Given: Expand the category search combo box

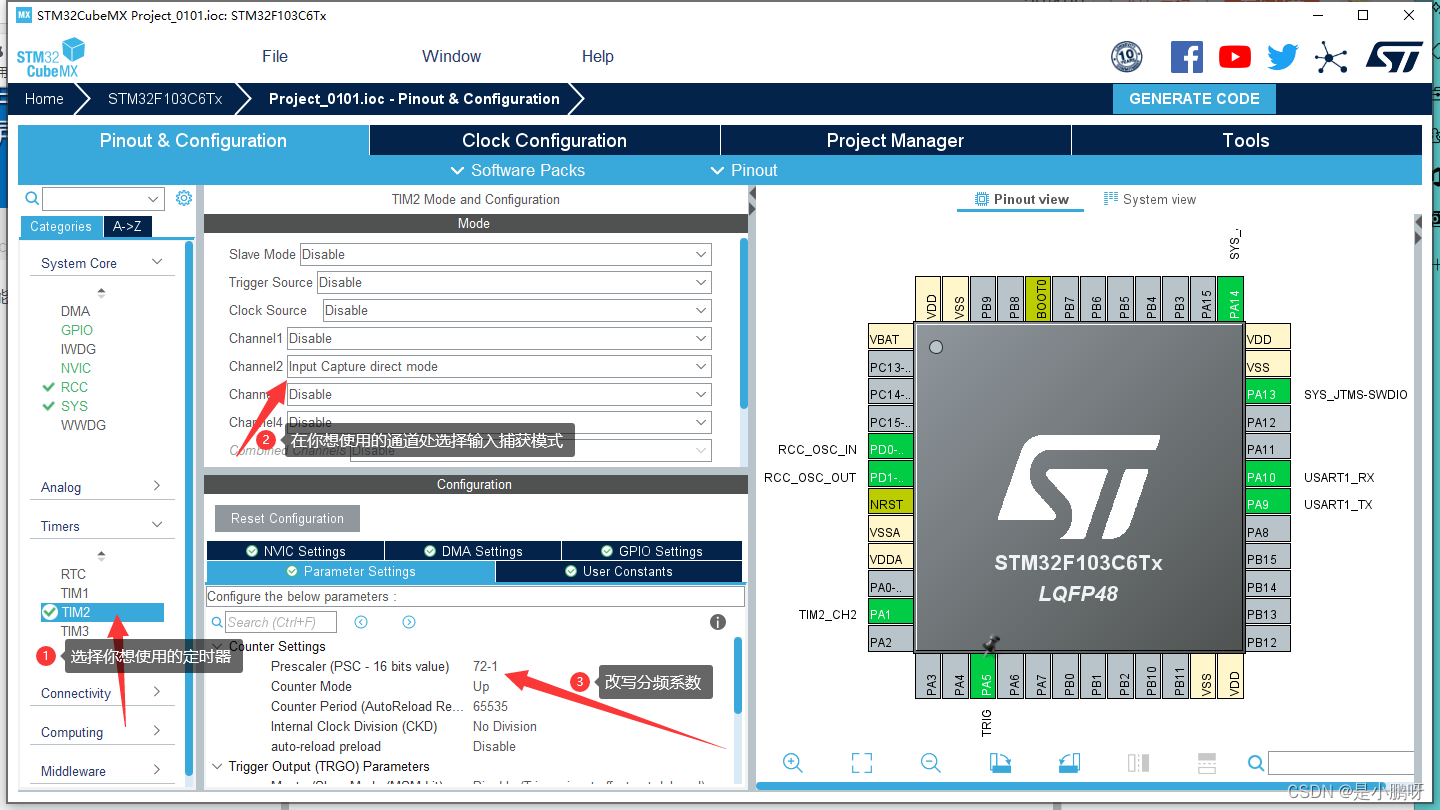Looking at the screenshot, I should pyautogui.click(x=154, y=199).
